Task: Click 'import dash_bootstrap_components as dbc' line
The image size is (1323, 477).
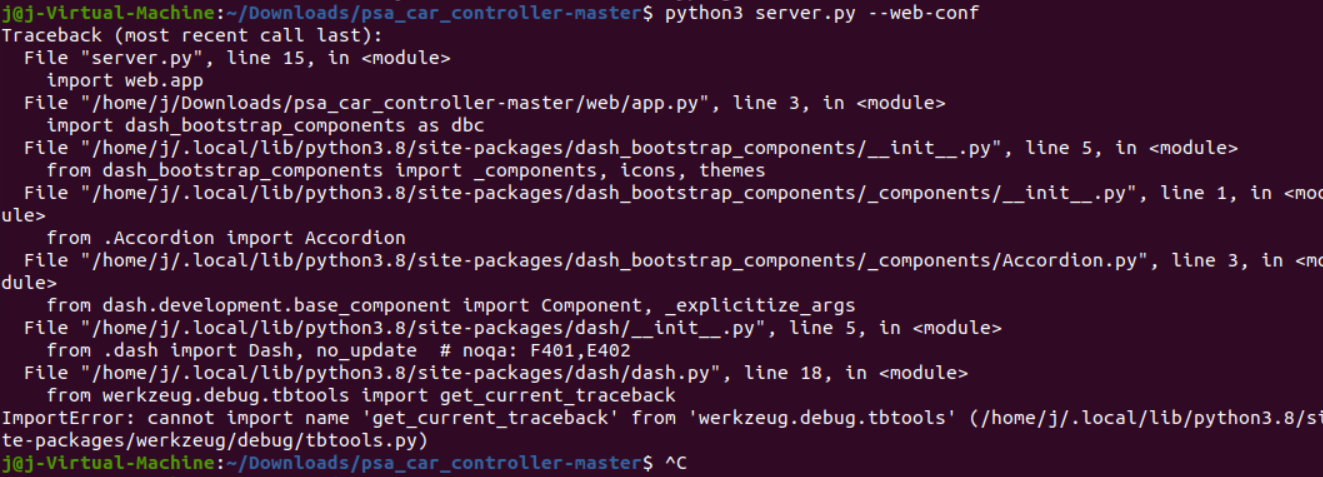Action: (265, 125)
